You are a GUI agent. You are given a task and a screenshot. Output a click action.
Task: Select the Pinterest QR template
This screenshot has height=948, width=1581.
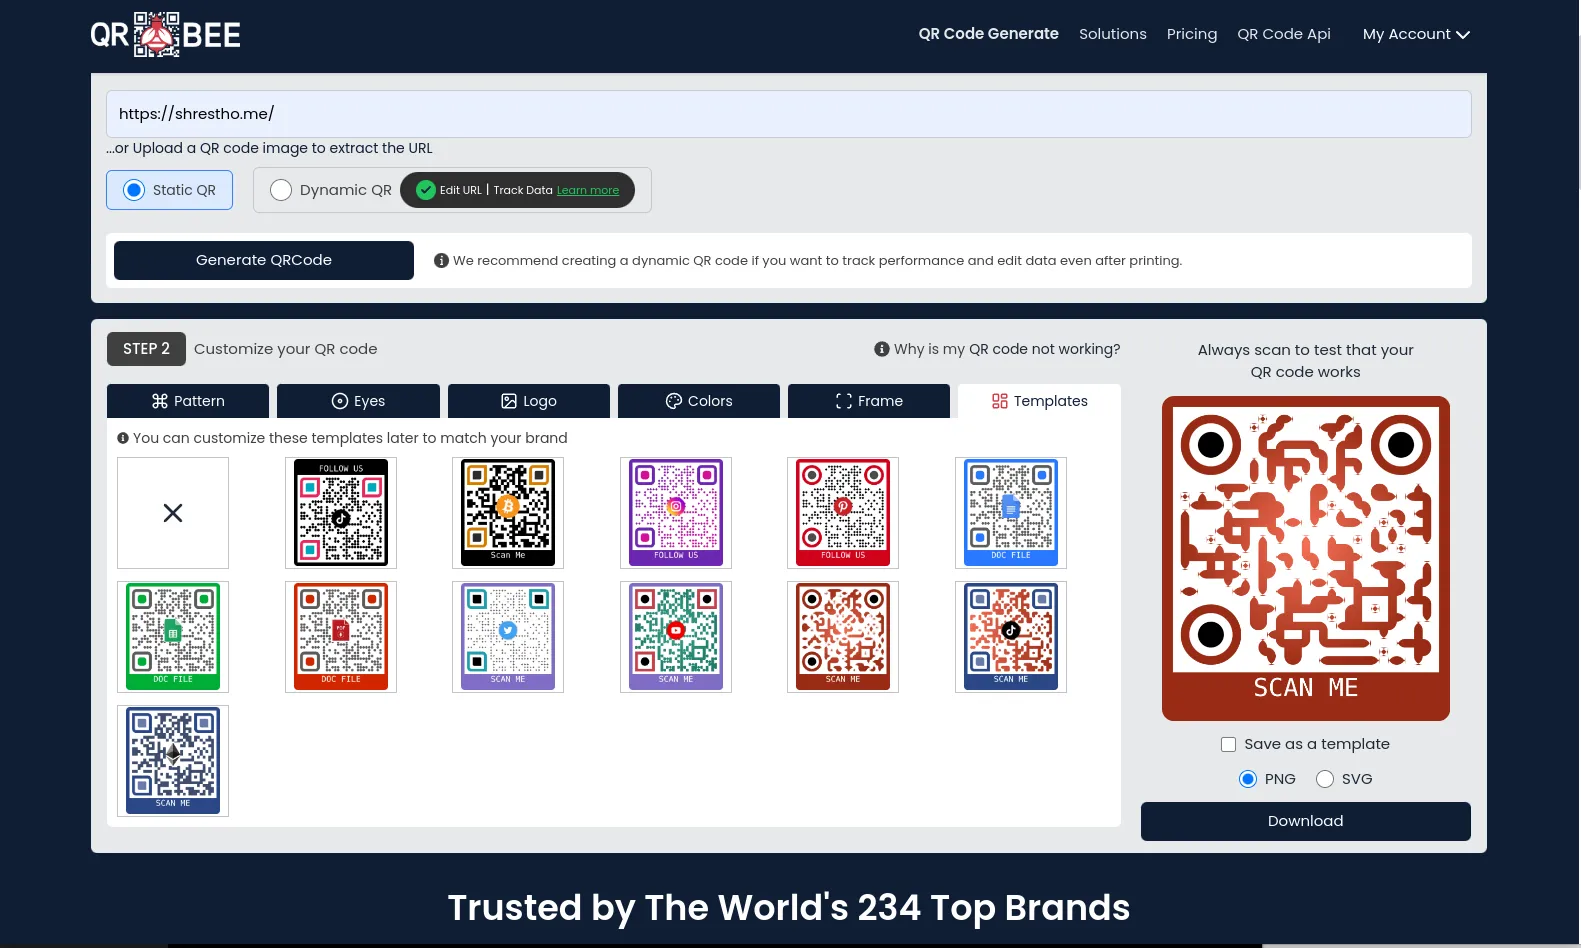[x=843, y=513]
